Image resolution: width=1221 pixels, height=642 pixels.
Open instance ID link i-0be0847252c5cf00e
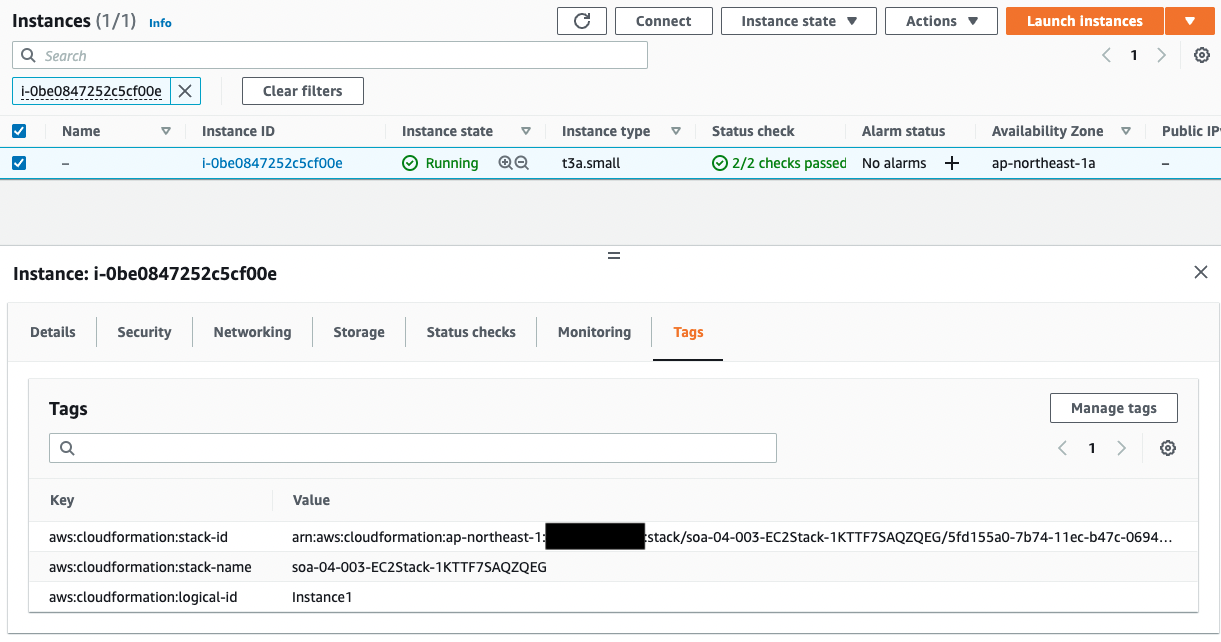[272, 163]
